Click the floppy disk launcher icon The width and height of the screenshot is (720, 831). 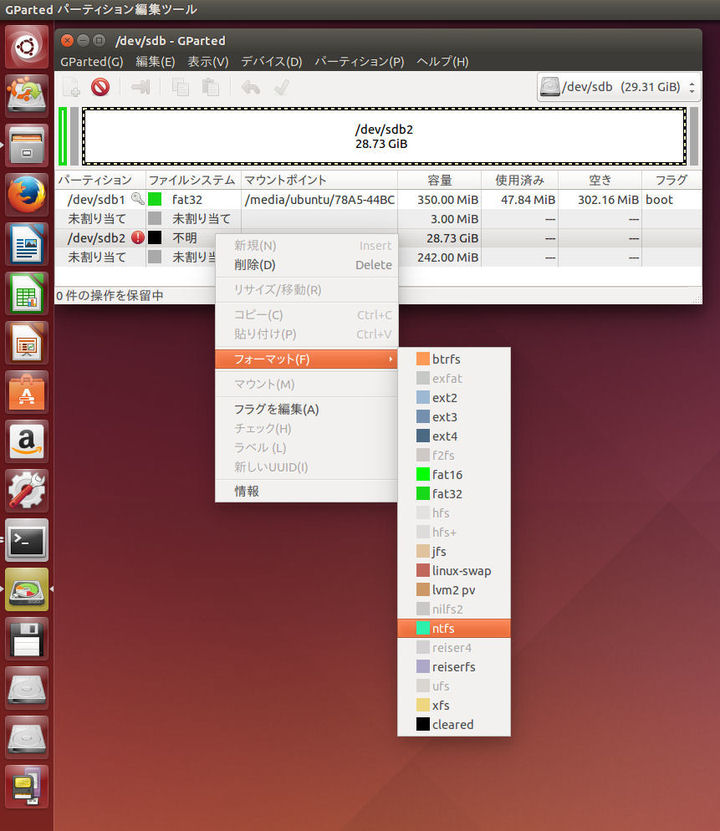[x=26, y=638]
